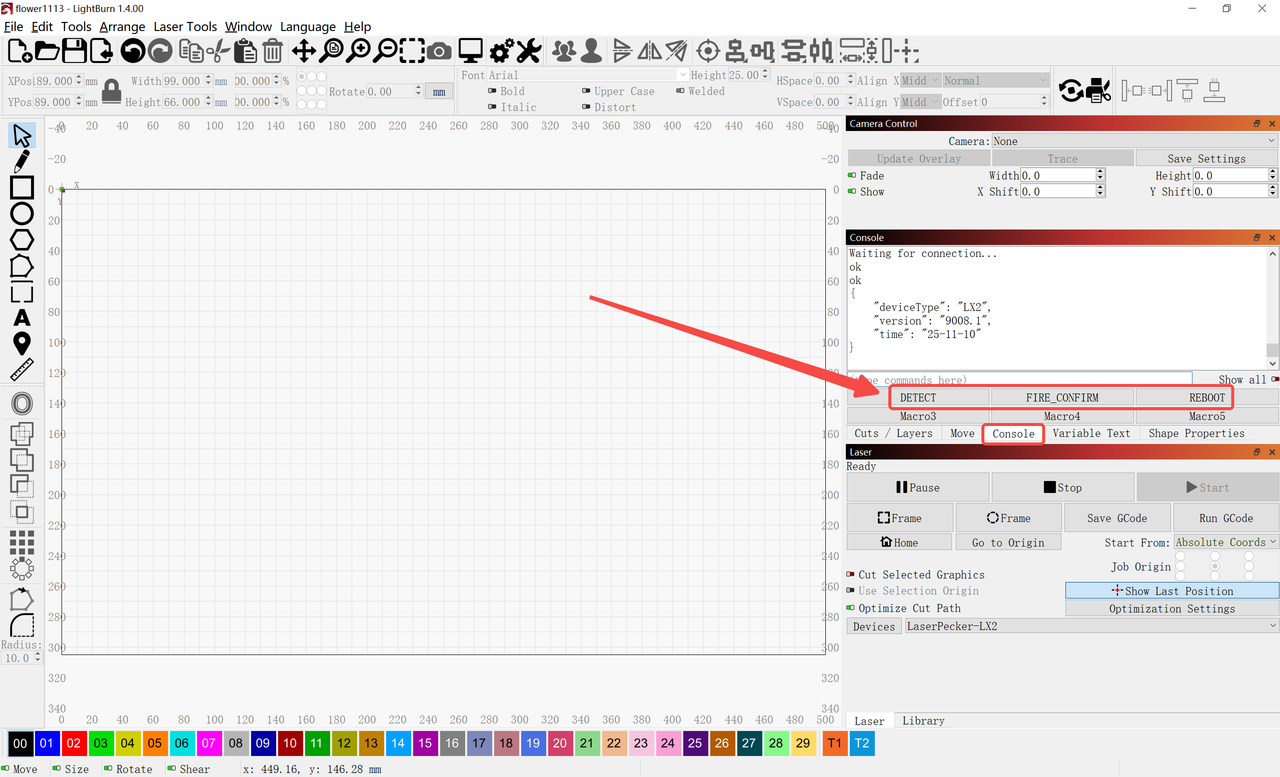The width and height of the screenshot is (1280, 777).
Task: Open the Camera selection dropdown
Action: 1134,141
